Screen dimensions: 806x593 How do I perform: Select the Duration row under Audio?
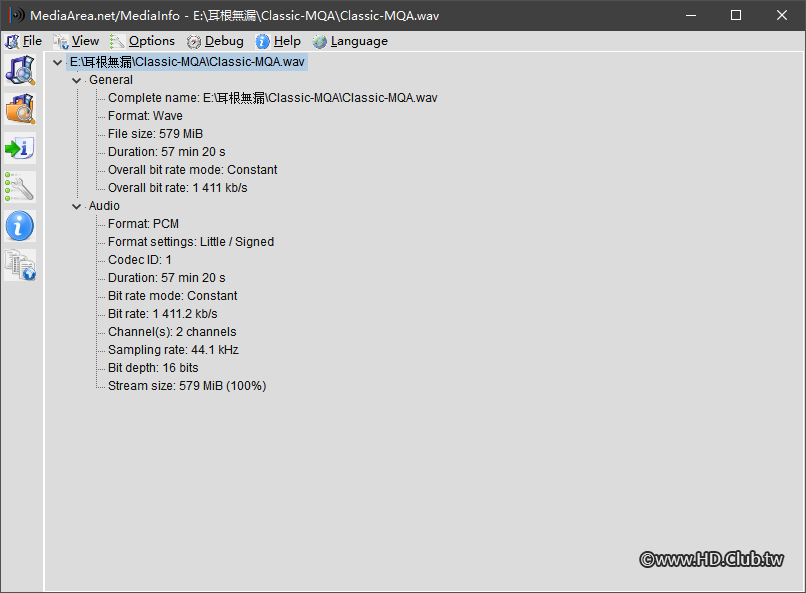point(167,278)
